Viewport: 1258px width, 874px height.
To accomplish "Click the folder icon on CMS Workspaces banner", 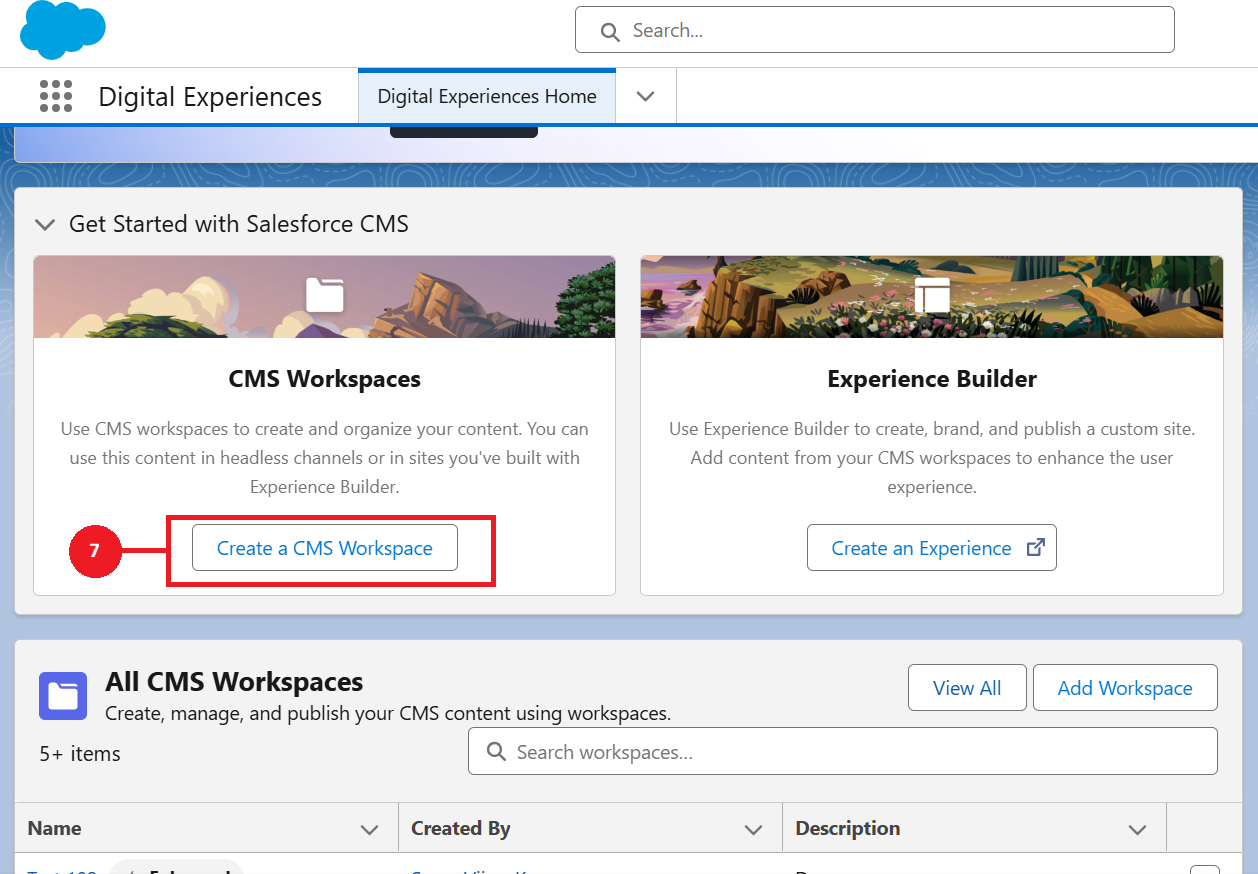I will (324, 295).
